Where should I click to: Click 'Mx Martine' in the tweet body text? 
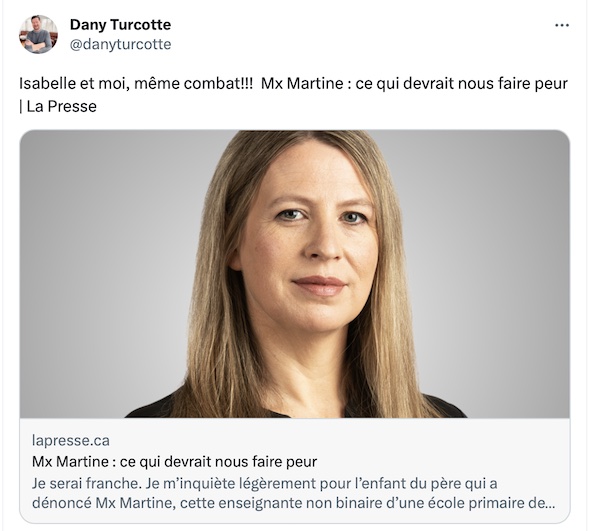click(x=302, y=83)
